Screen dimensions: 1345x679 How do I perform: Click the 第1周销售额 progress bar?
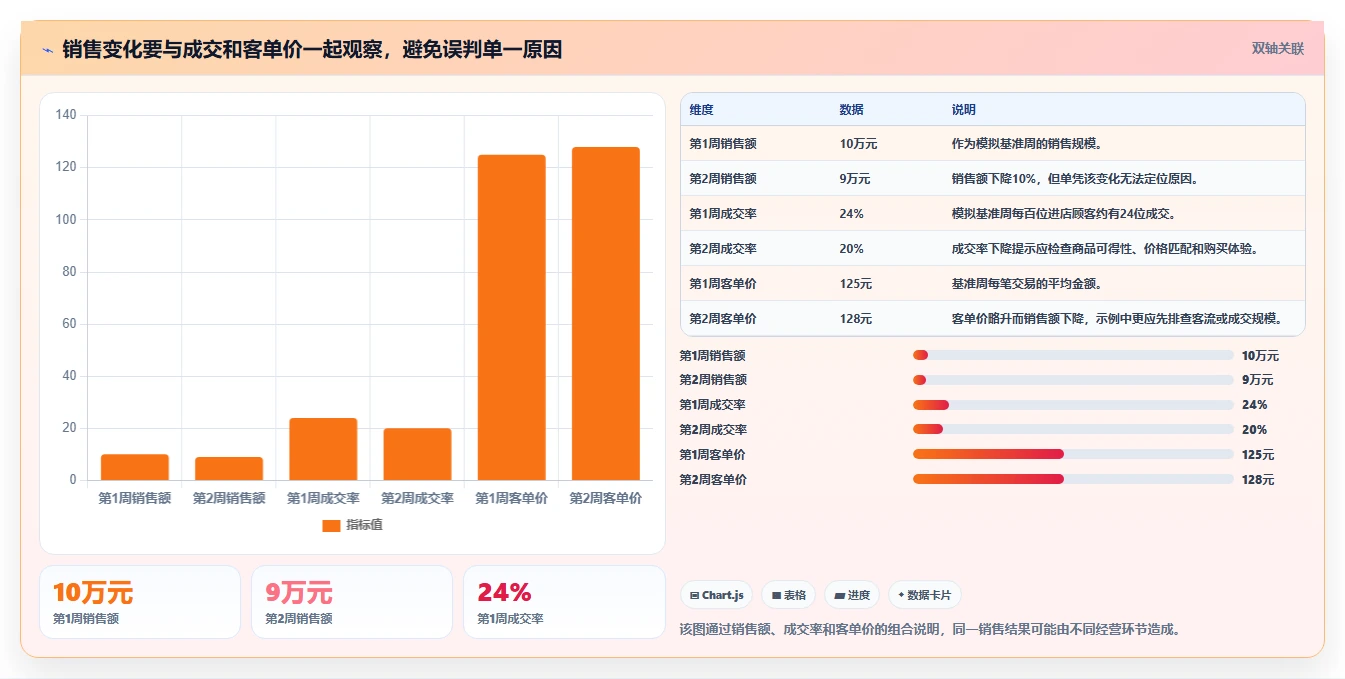[1073, 355]
